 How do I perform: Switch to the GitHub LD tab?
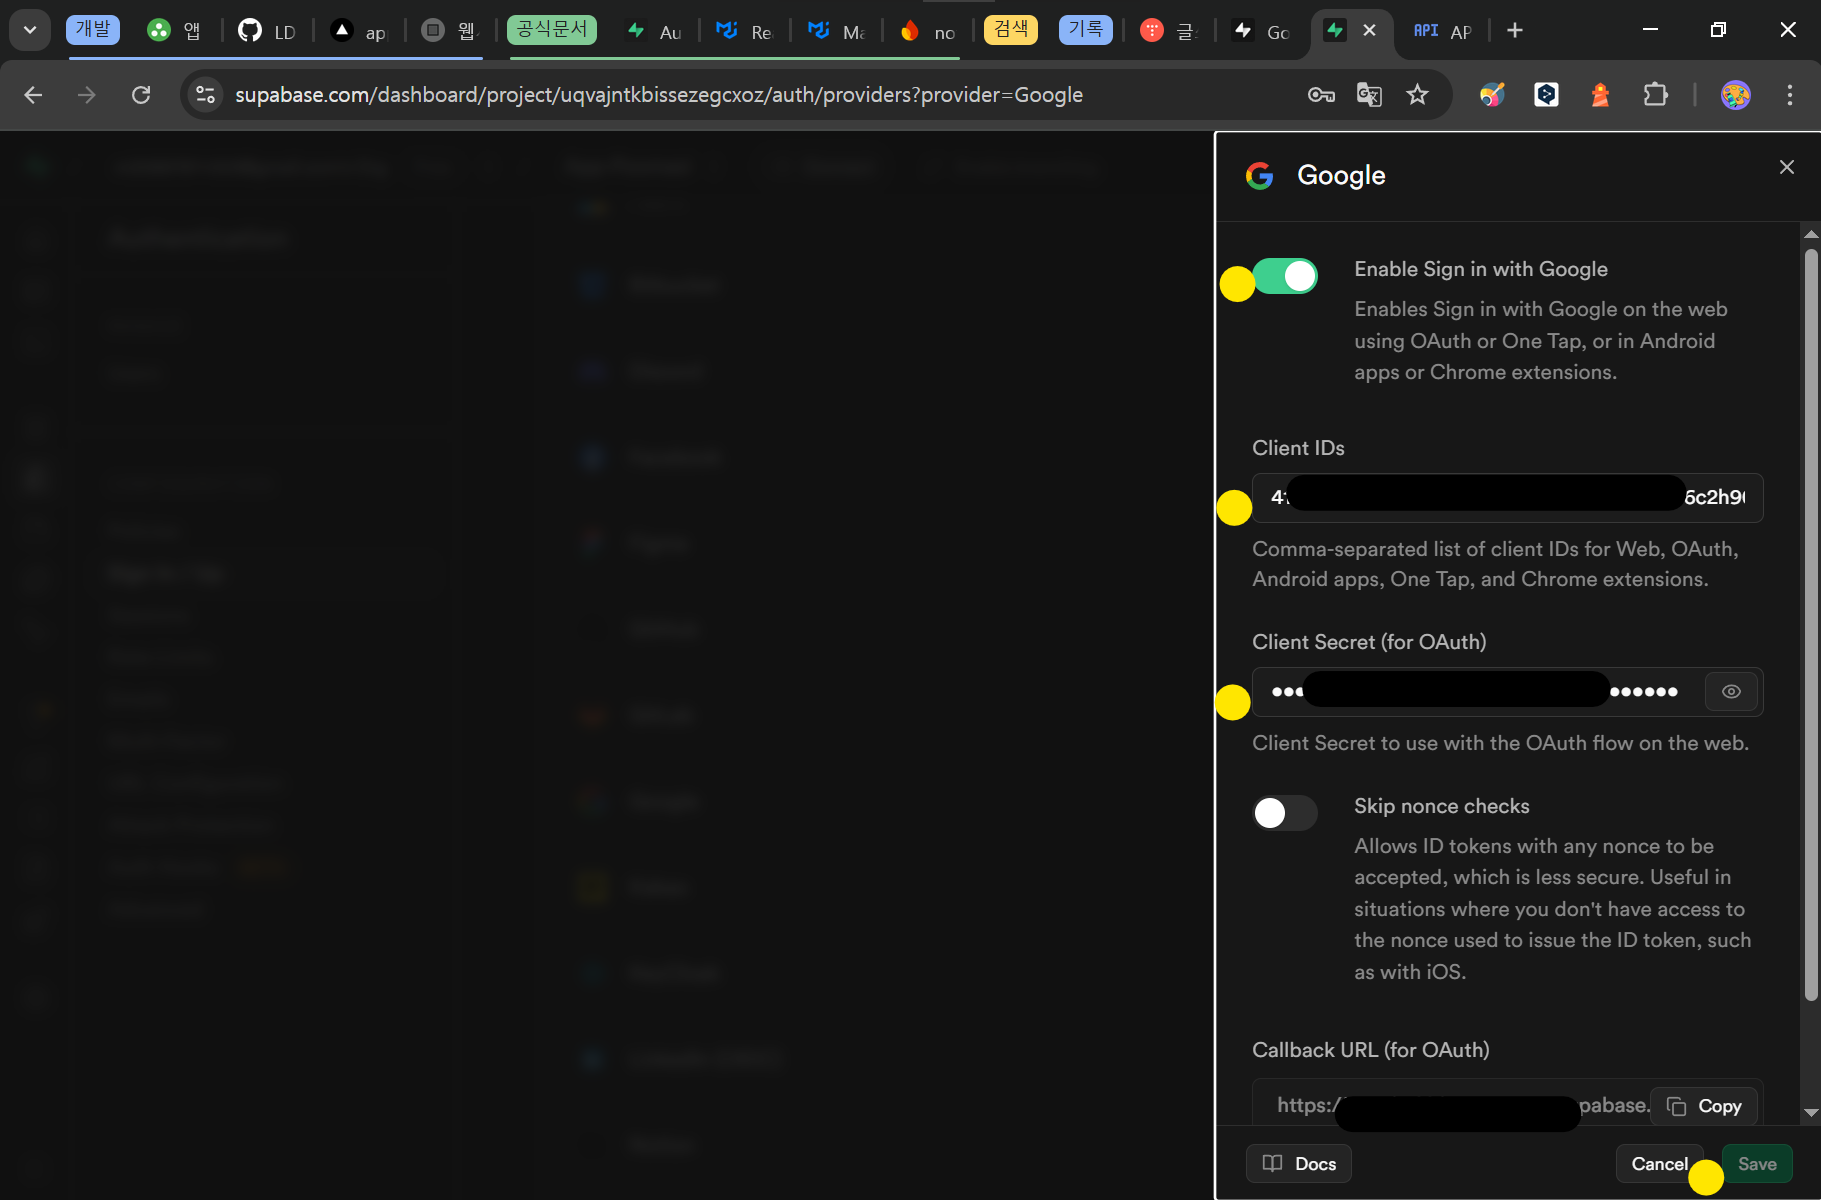pos(268,31)
